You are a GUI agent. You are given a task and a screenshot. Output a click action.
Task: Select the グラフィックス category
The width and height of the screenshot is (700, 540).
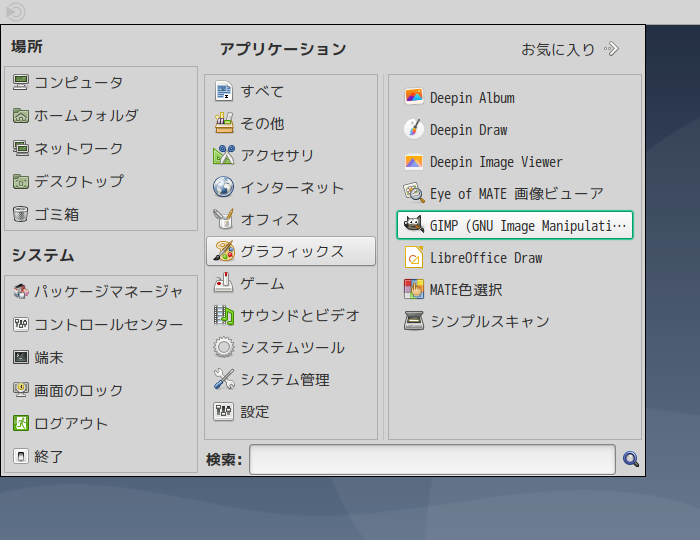[291, 251]
